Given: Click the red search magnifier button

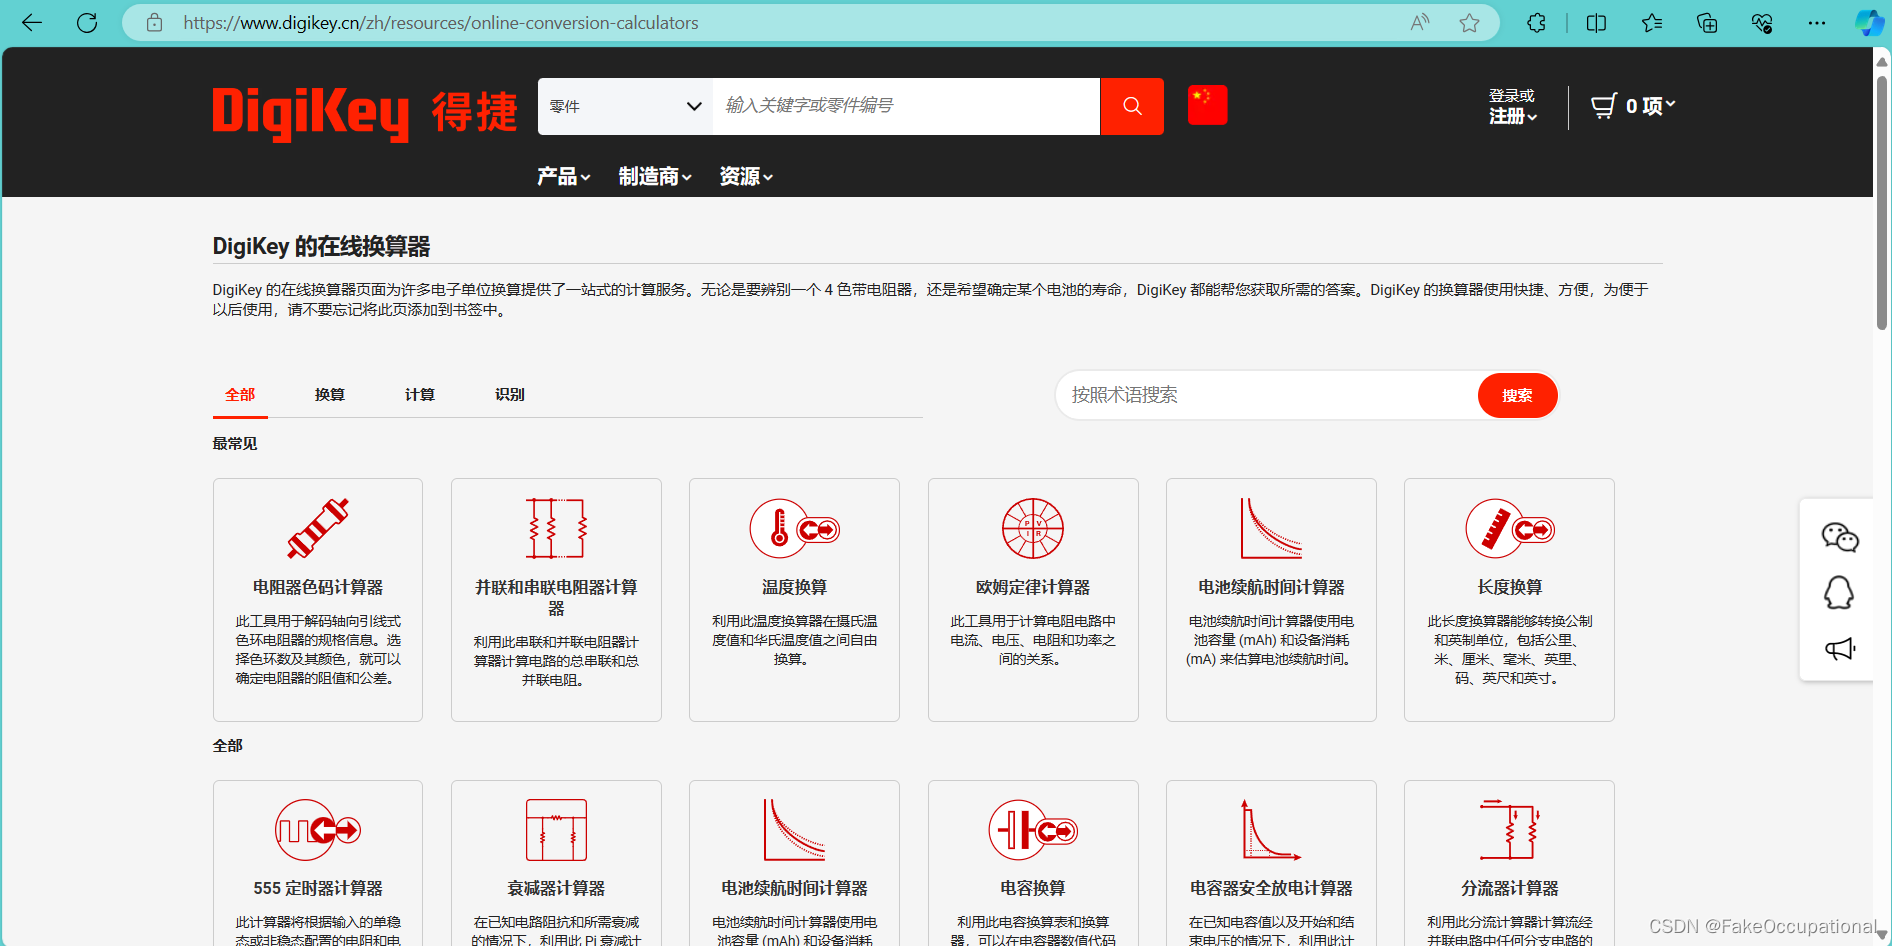Looking at the screenshot, I should point(1132,106).
